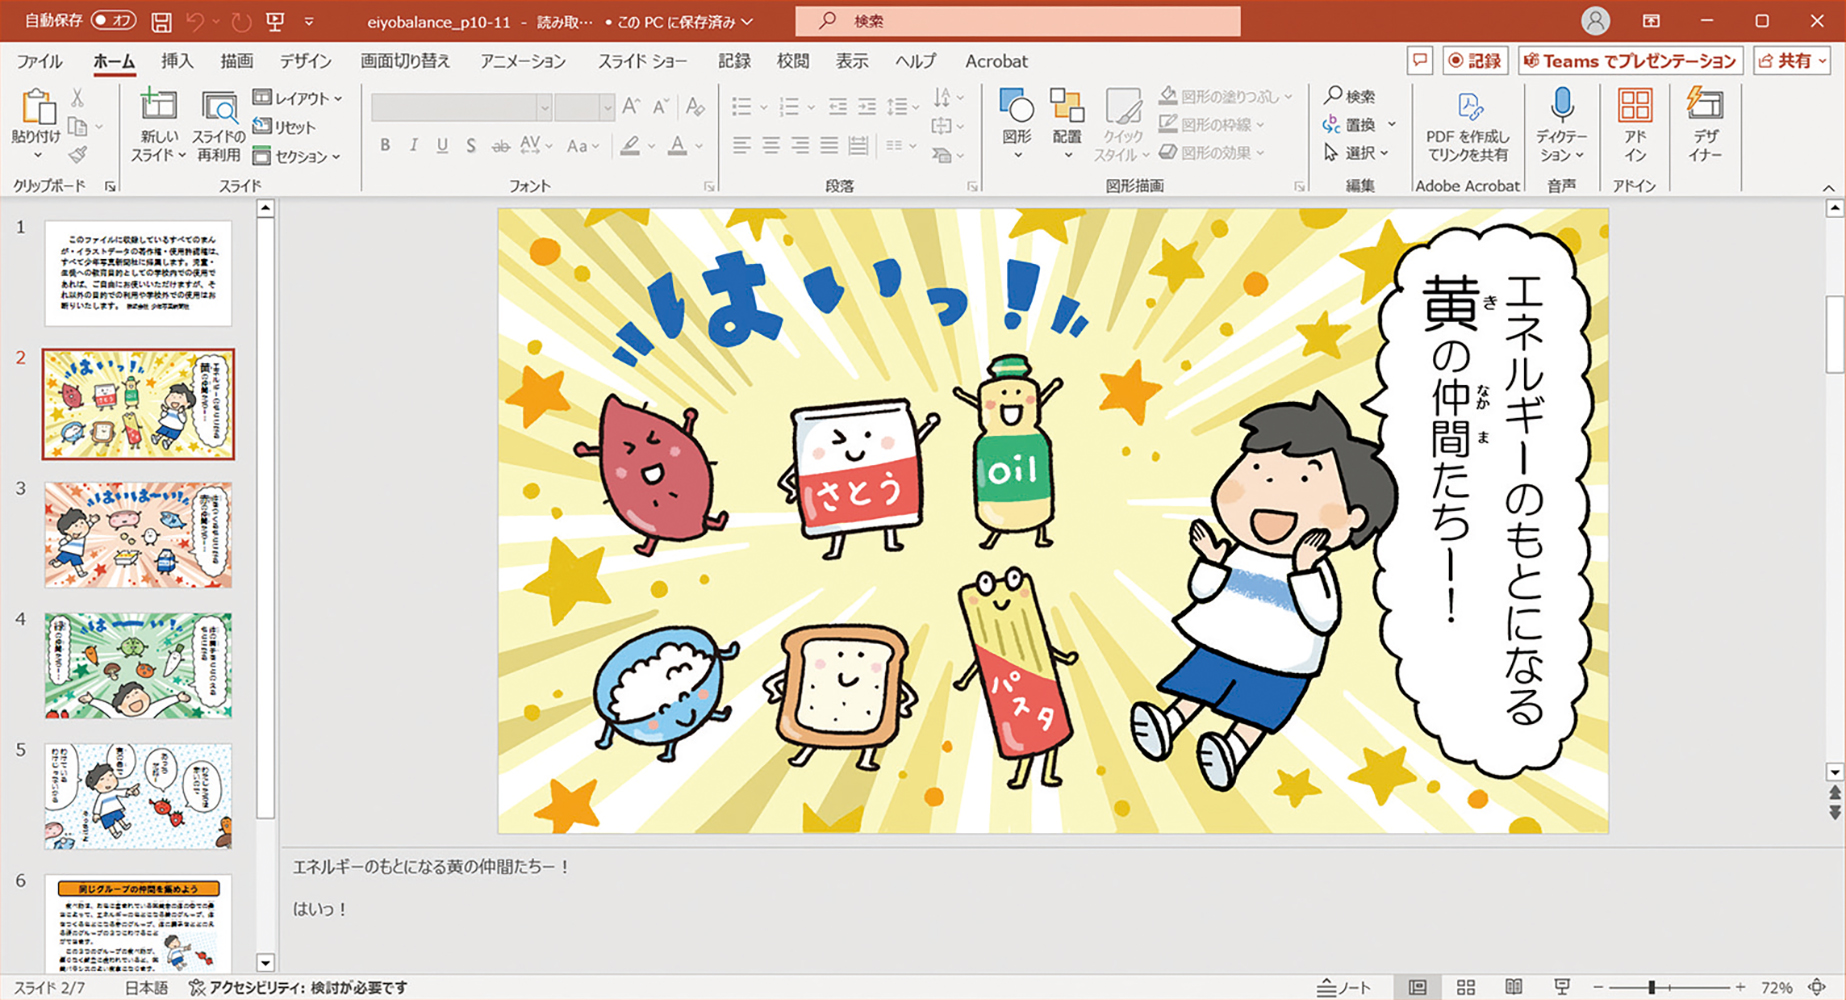Screen dimensions: 1846x1000
Task: Switch to slide sorter view icon in status bar
Action: coord(1466,987)
